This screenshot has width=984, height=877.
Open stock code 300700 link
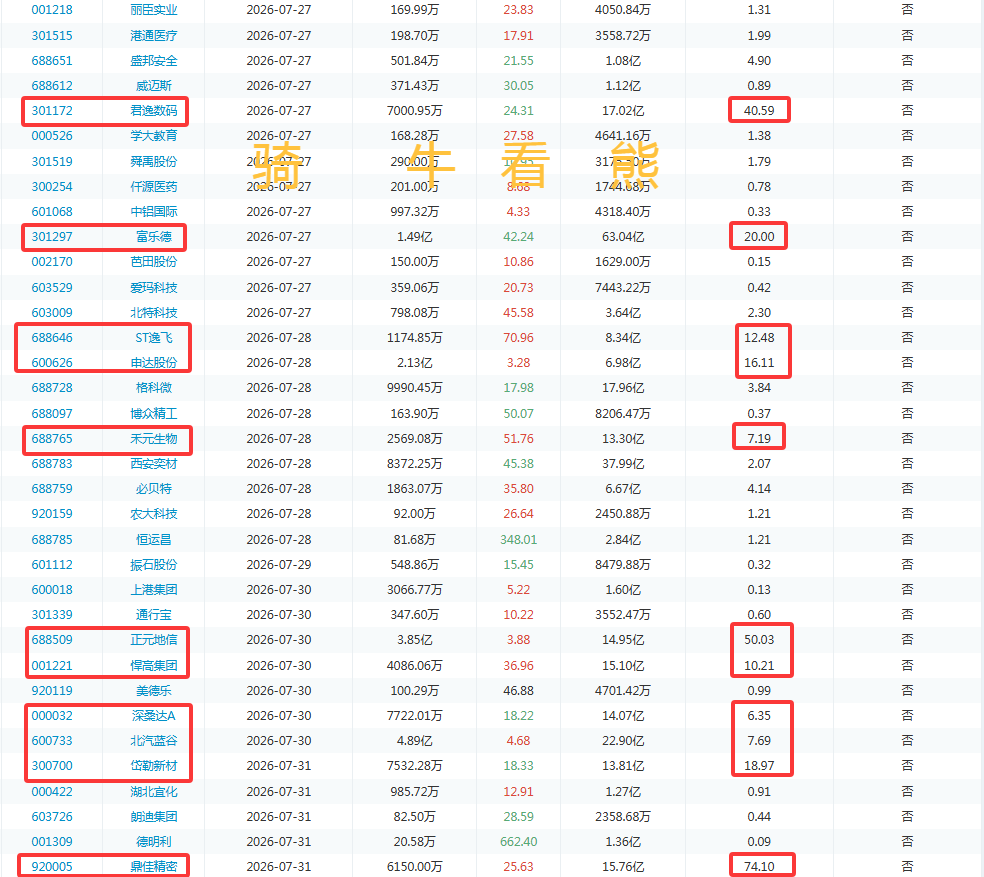click(x=52, y=766)
